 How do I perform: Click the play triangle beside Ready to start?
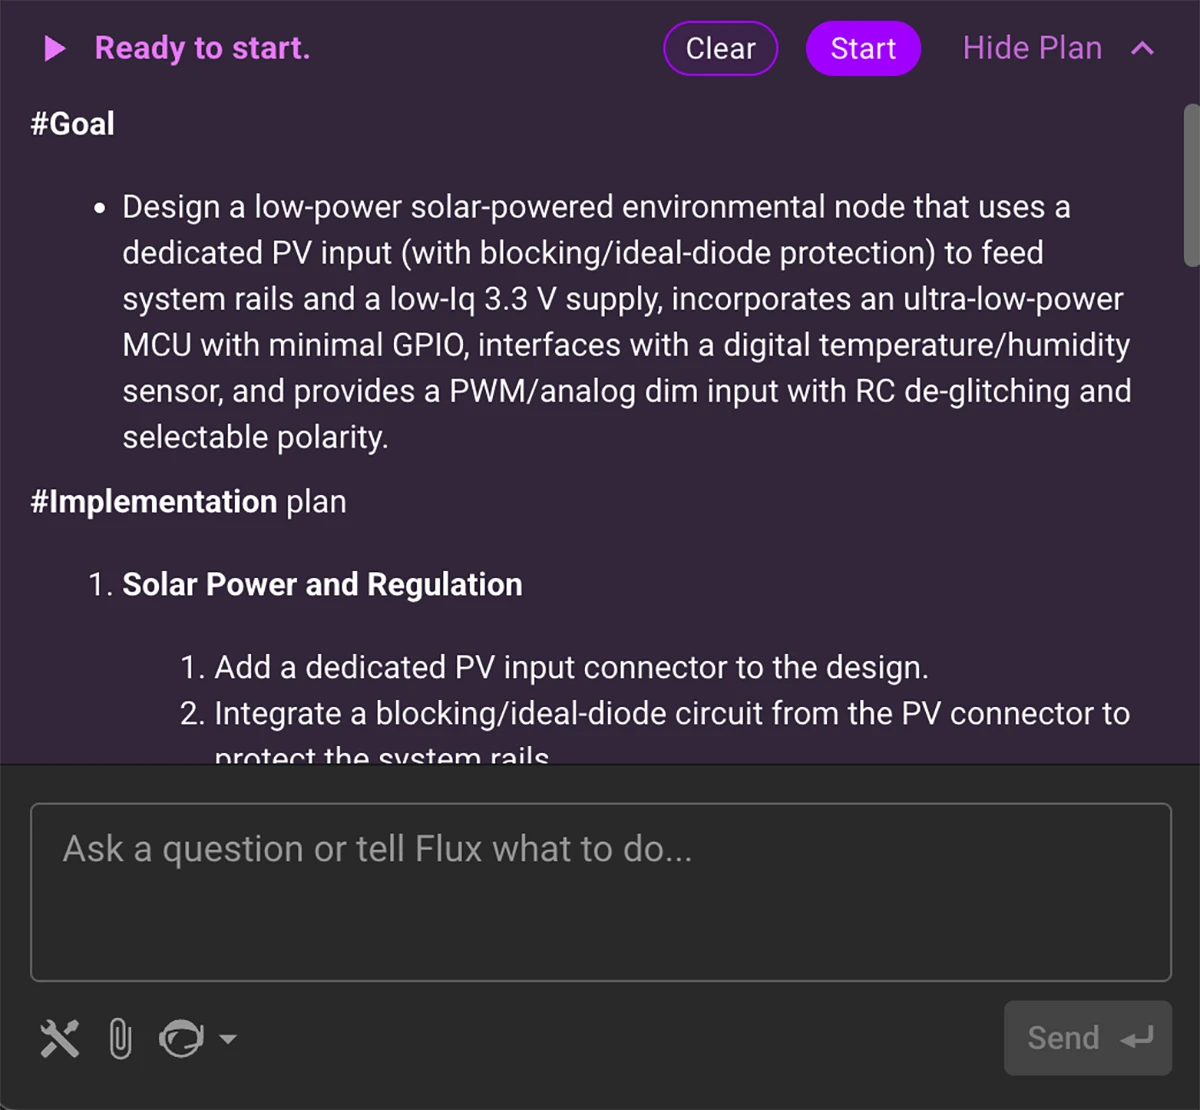pyautogui.click(x=54, y=48)
